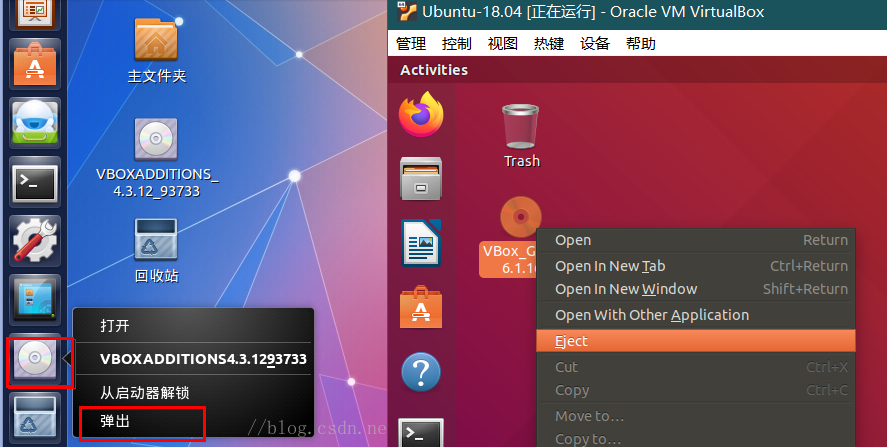Open the blue robot app launcher icon
The image size is (887, 447).
click(35, 123)
